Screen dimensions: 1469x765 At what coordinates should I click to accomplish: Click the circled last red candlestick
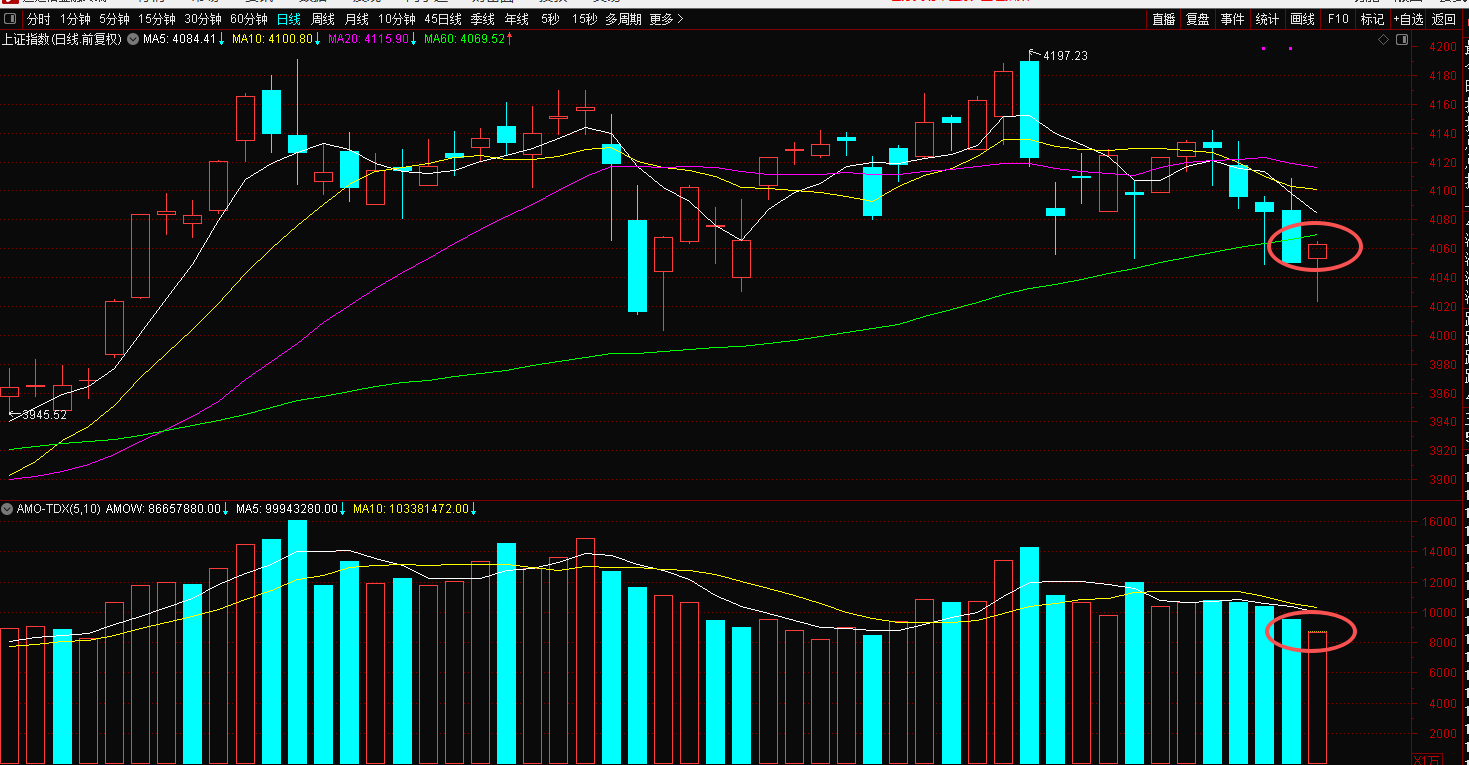click(x=1317, y=252)
